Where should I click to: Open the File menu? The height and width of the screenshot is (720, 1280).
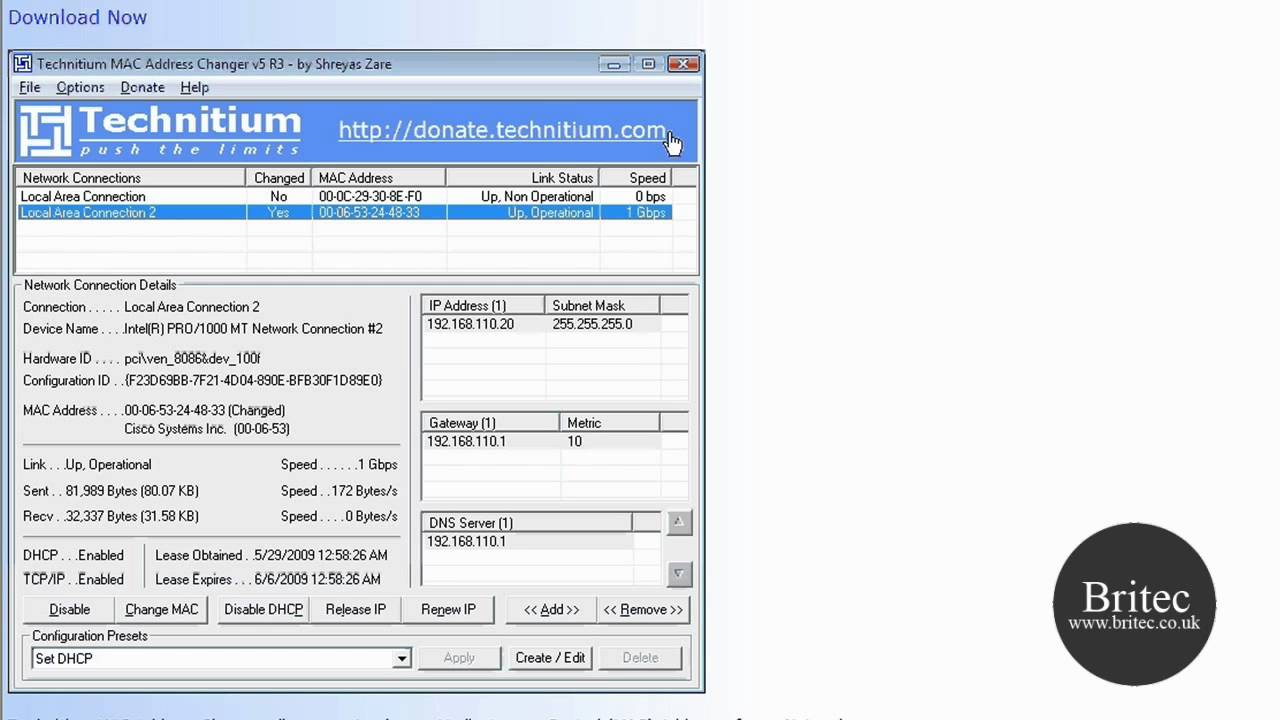pos(30,88)
